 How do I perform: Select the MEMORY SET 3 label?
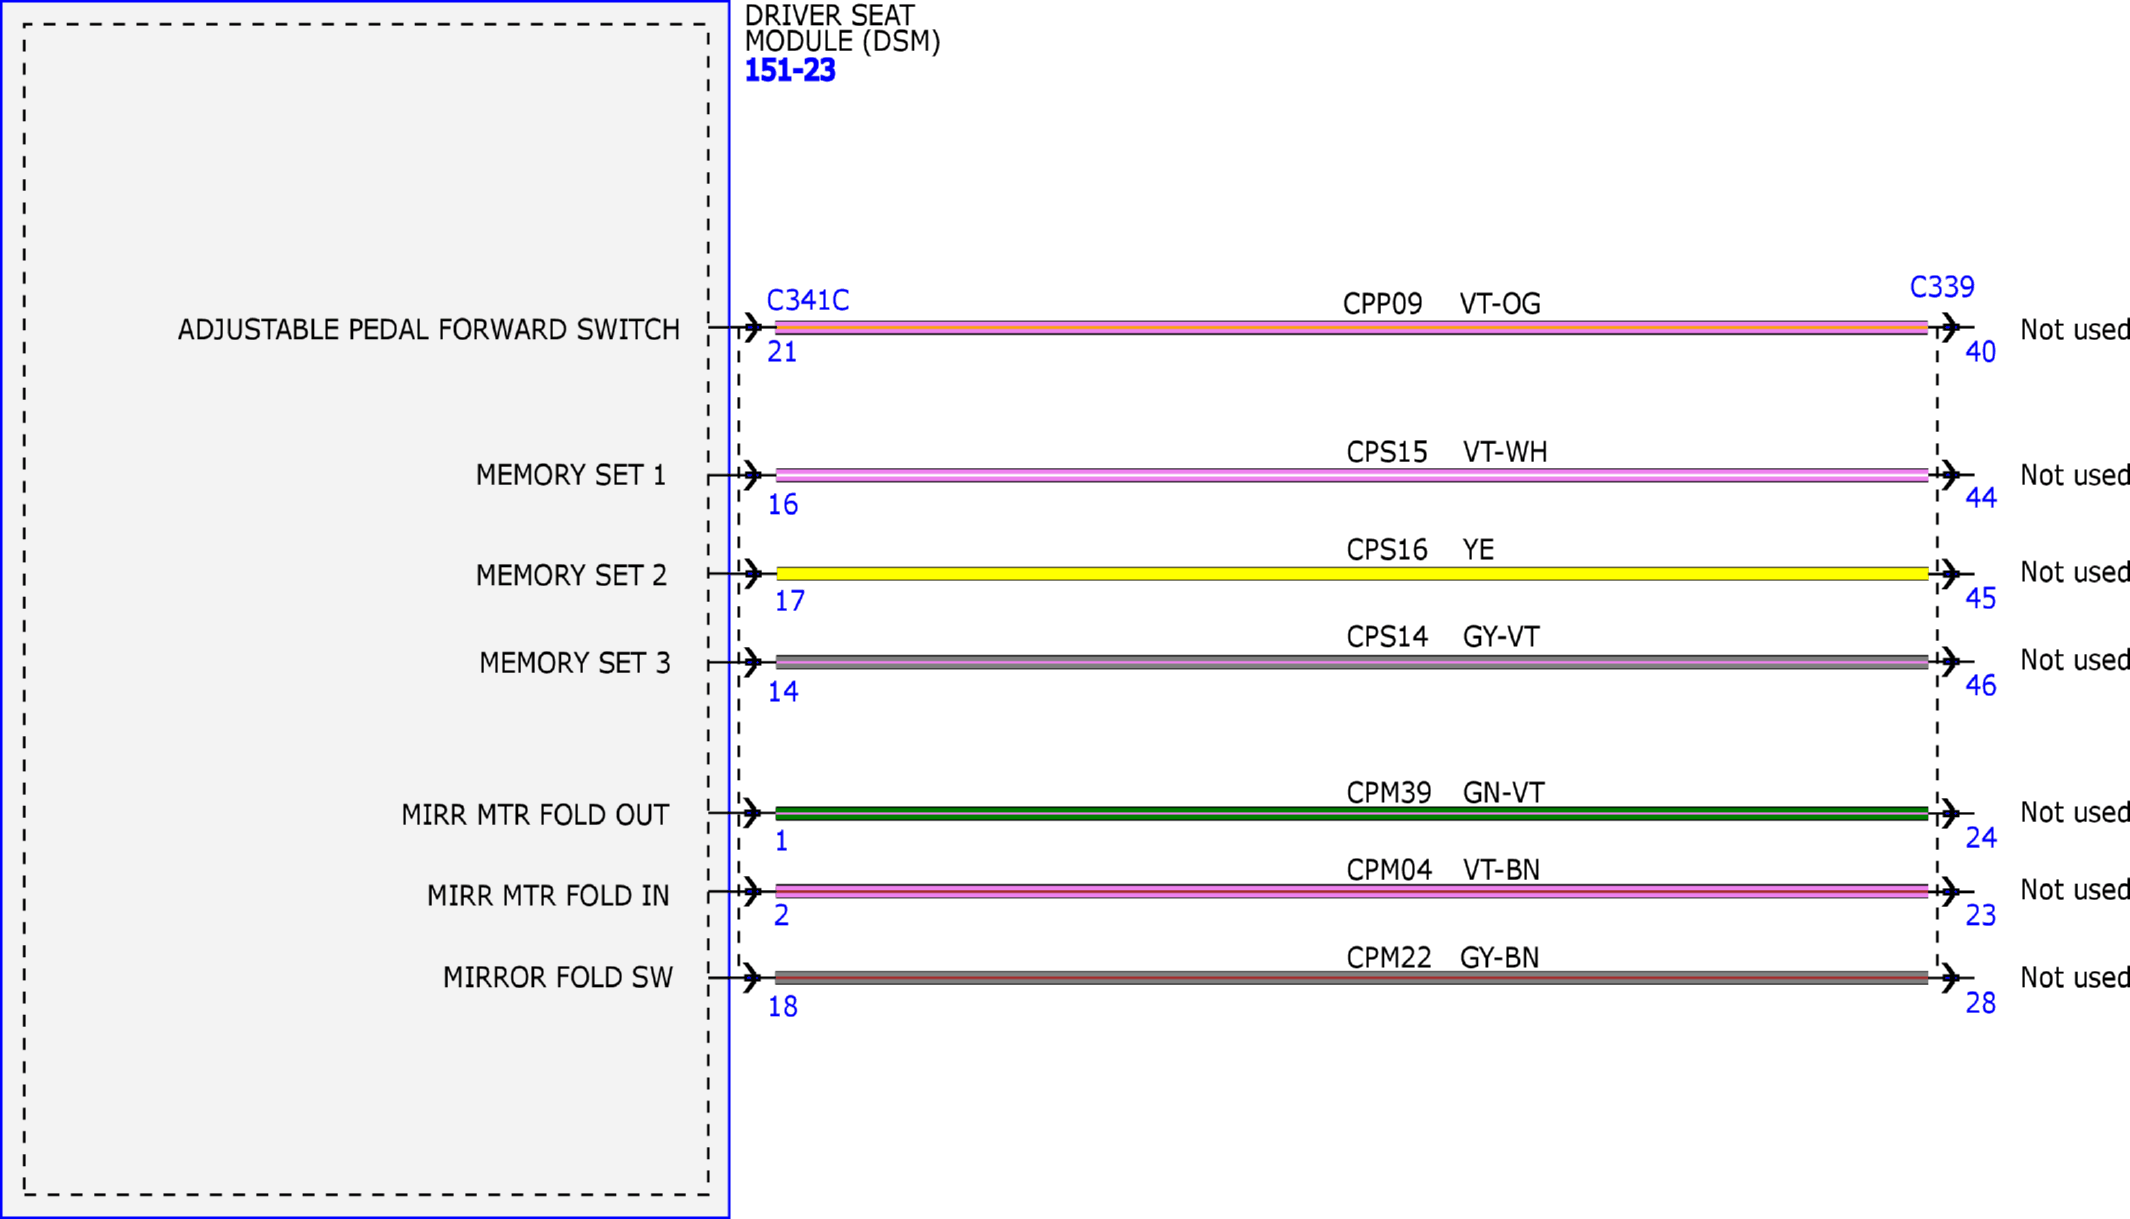point(575,663)
